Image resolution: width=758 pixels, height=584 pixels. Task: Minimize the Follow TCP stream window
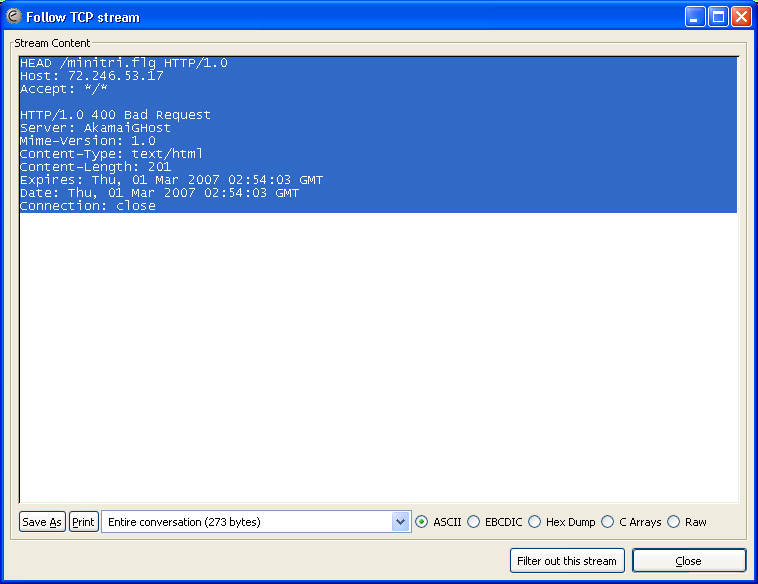[x=695, y=17]
